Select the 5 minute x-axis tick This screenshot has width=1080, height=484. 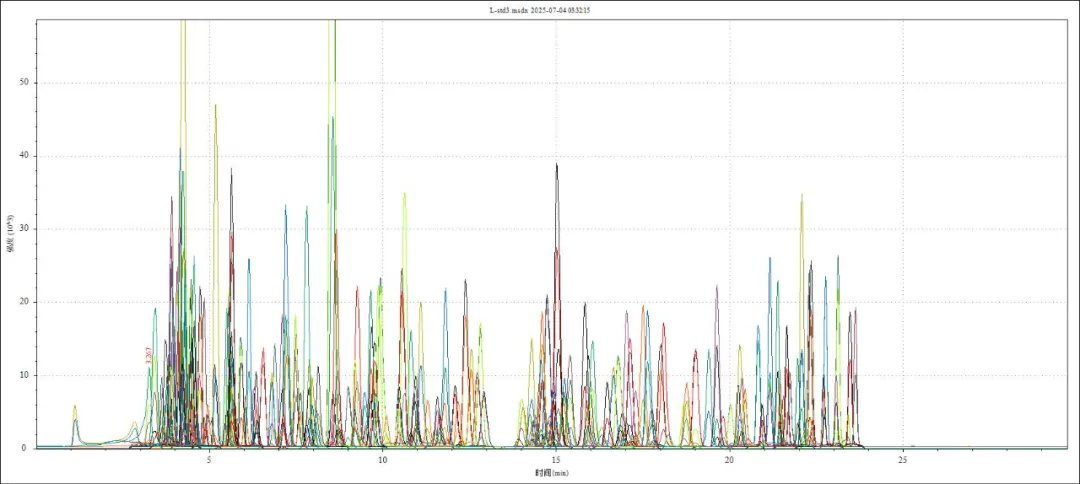(209, 459)
